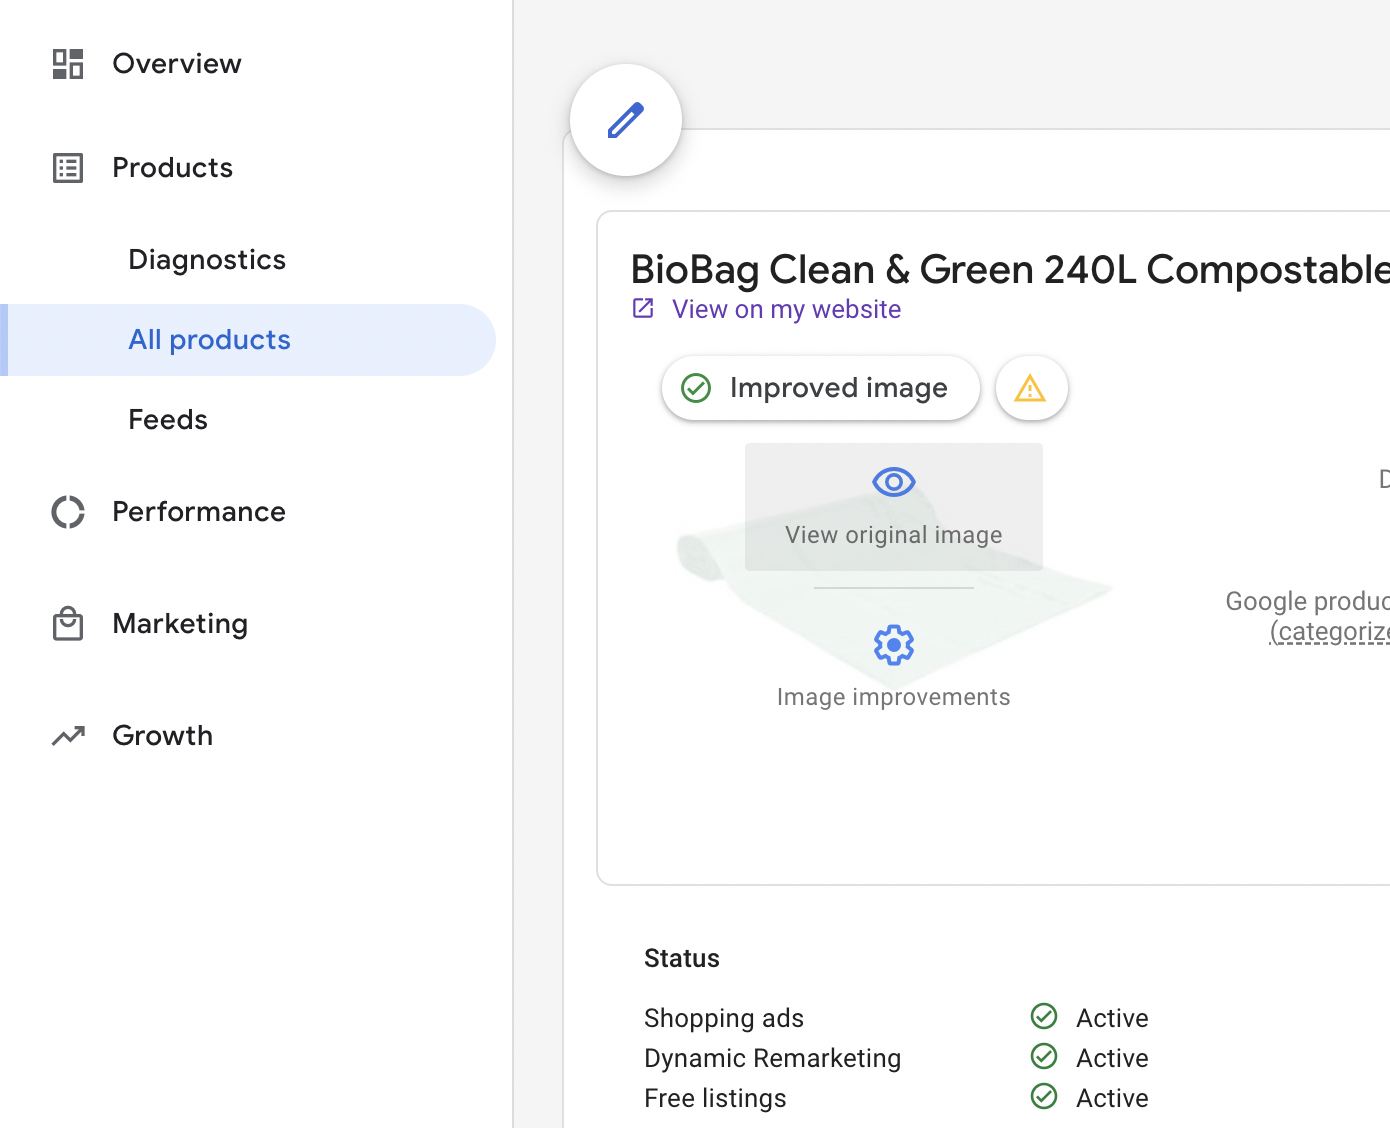Click the Products list icon
The height and width of the screenshot is (1128, 1390).
[68, 168]
